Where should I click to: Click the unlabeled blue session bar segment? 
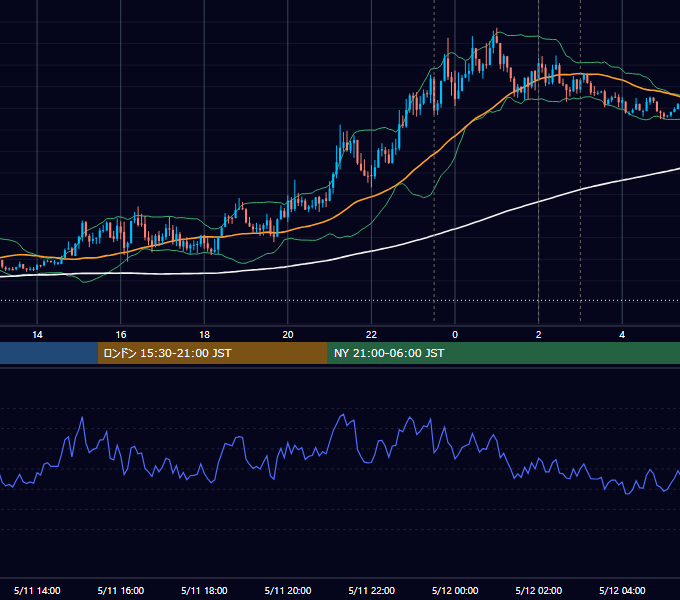(x=49, y=353)
